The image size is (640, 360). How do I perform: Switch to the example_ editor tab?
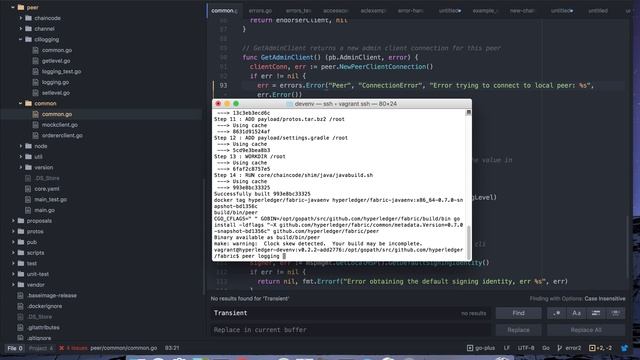pyautogui.click(x=485, y=11)
